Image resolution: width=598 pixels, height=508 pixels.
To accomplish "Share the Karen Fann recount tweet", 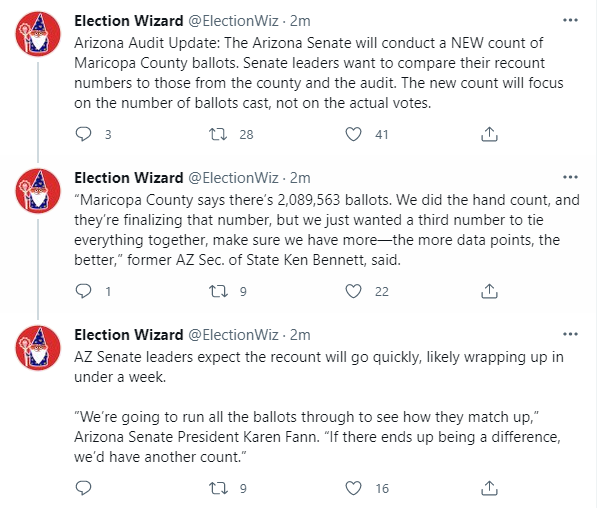I will [x=489, y=488].
